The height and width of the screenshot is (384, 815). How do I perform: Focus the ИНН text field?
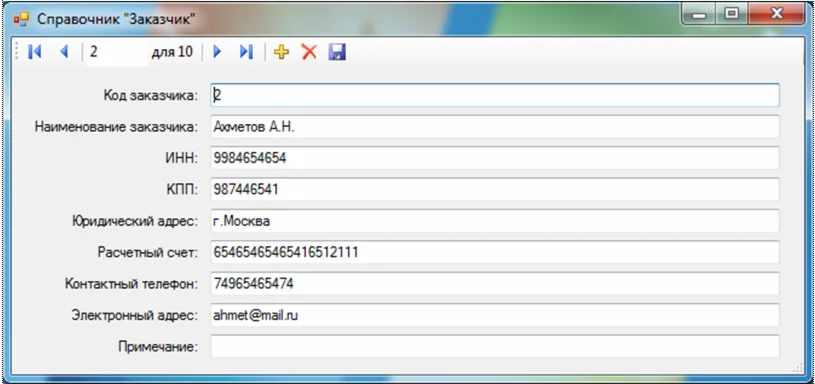pyautogui.click(x=495, y=158)
